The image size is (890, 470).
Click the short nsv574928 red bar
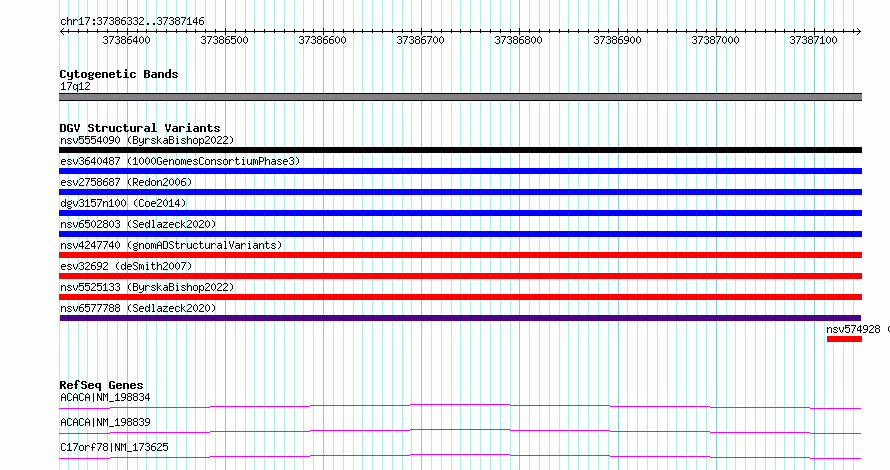pyautogui.click(x=844, y=339)
